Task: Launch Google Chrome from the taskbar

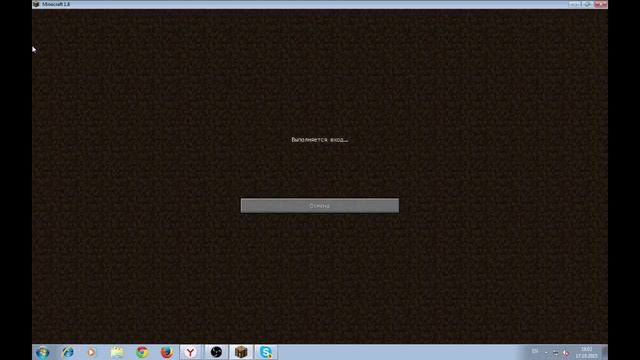Action: (x=142, y=352)
